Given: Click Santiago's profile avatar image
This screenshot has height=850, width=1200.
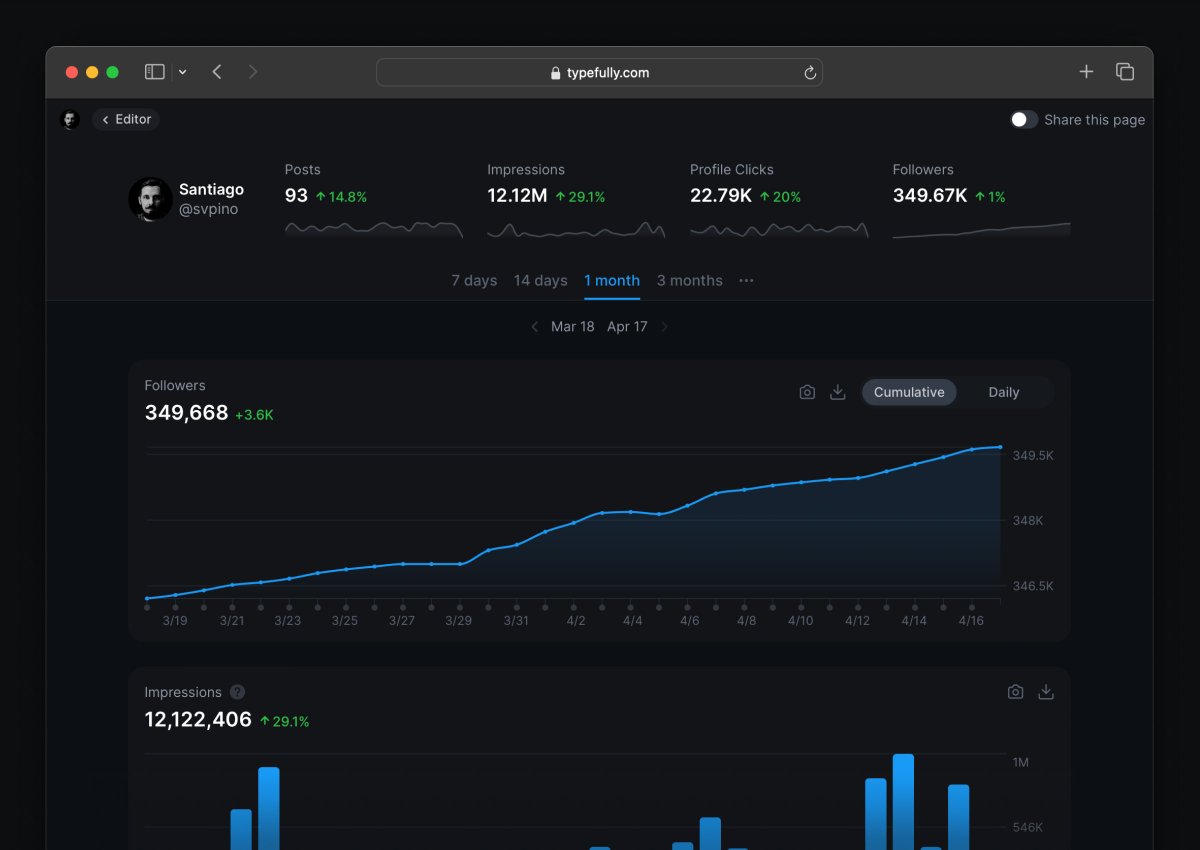Looking at the screenshot, I should pos(151,199).
